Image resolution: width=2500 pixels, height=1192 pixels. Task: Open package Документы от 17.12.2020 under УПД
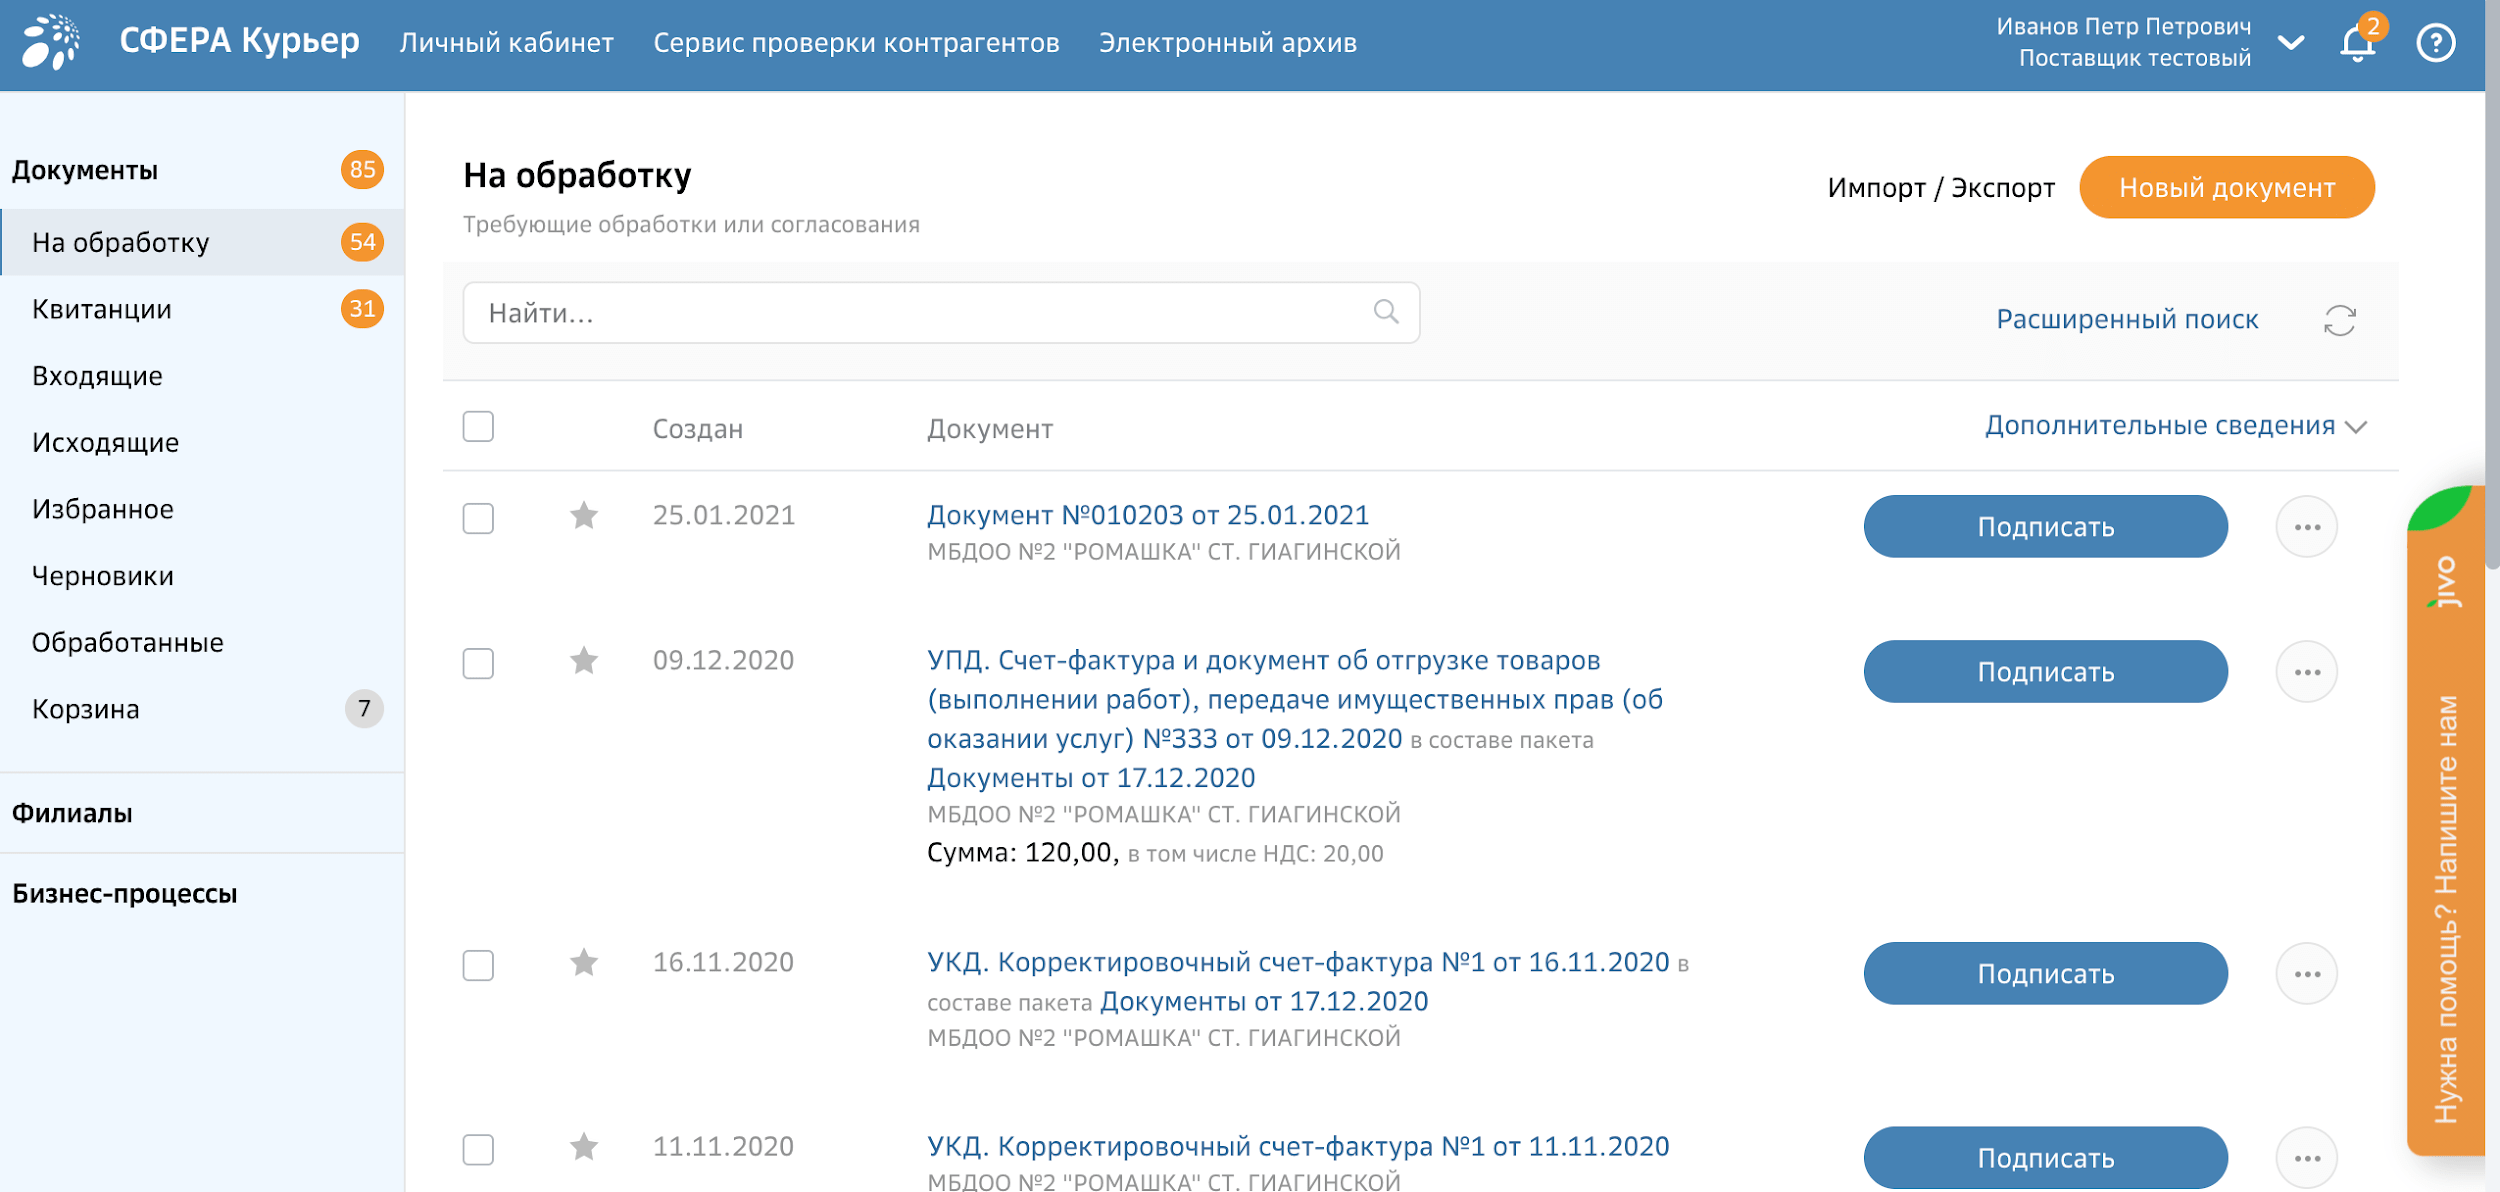point(1091,778)
